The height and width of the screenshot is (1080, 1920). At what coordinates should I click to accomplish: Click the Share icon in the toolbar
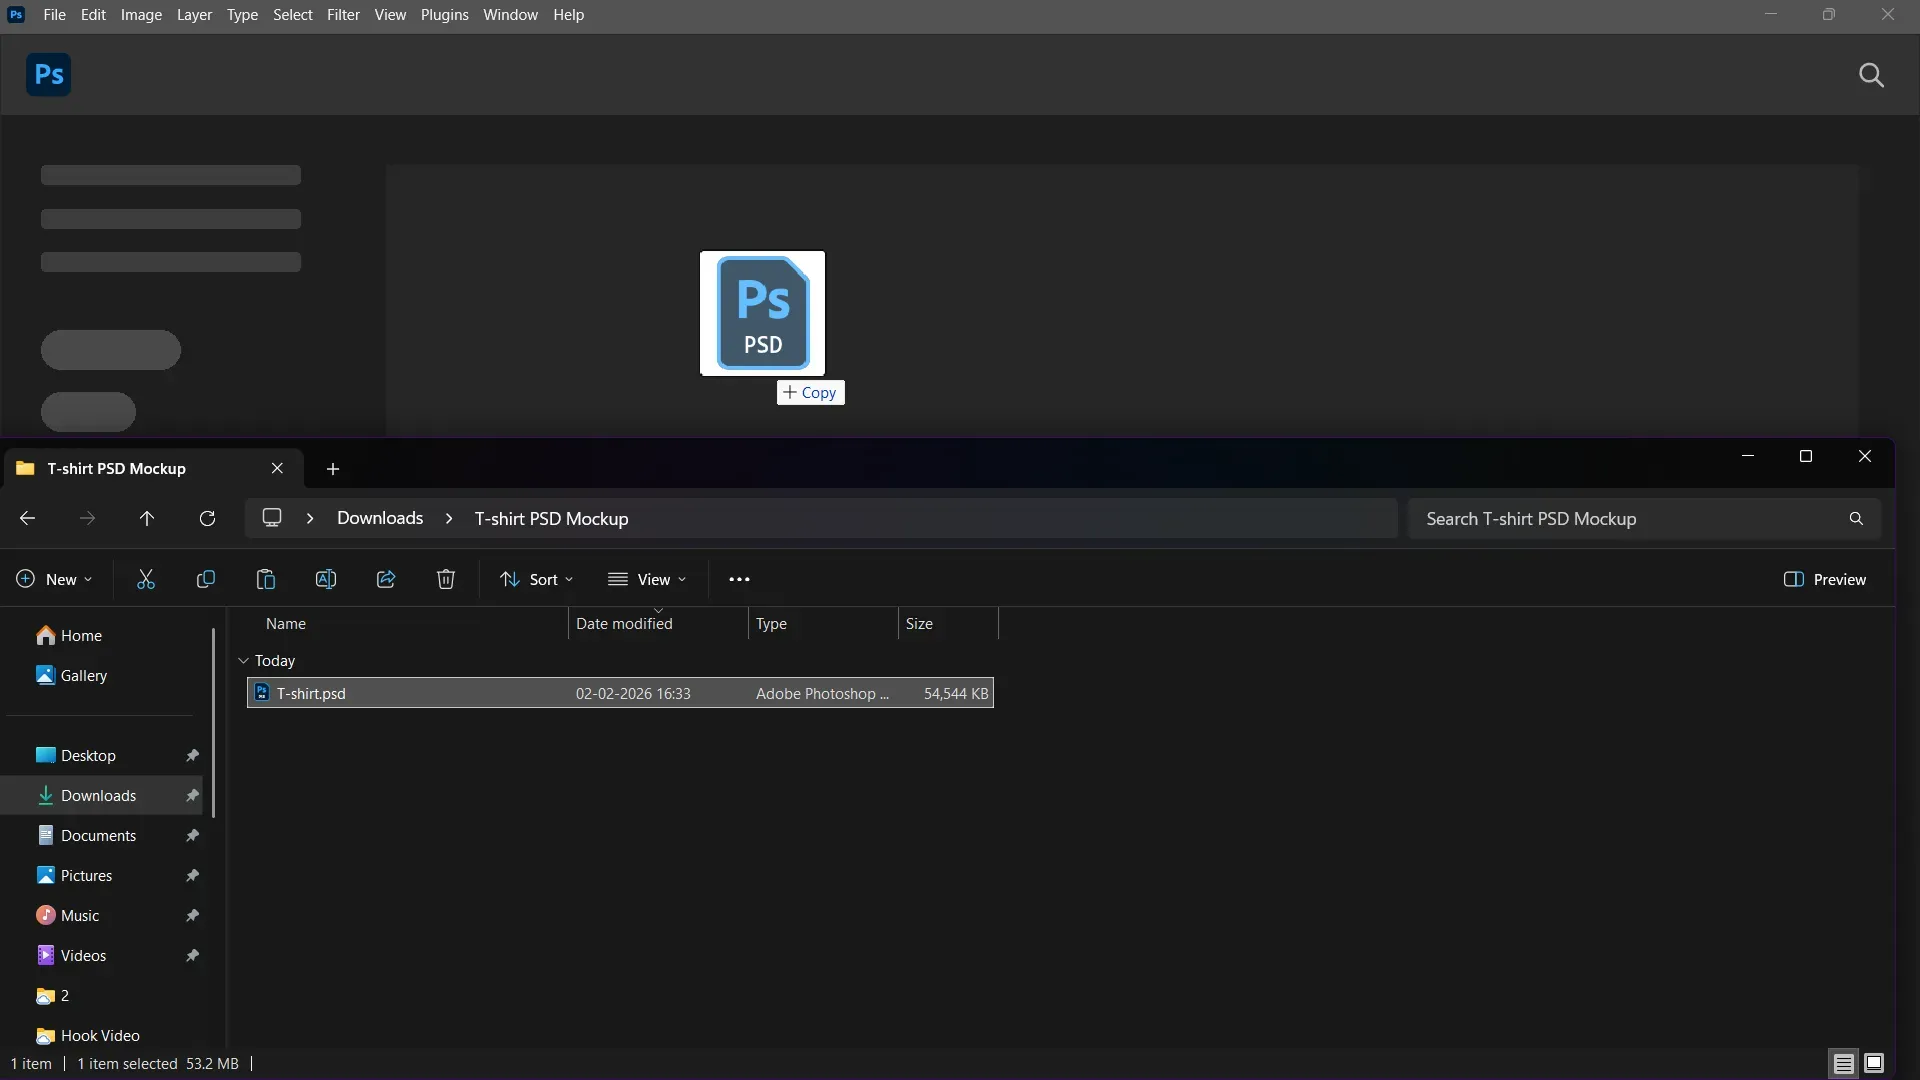click(x=386, y=579)
